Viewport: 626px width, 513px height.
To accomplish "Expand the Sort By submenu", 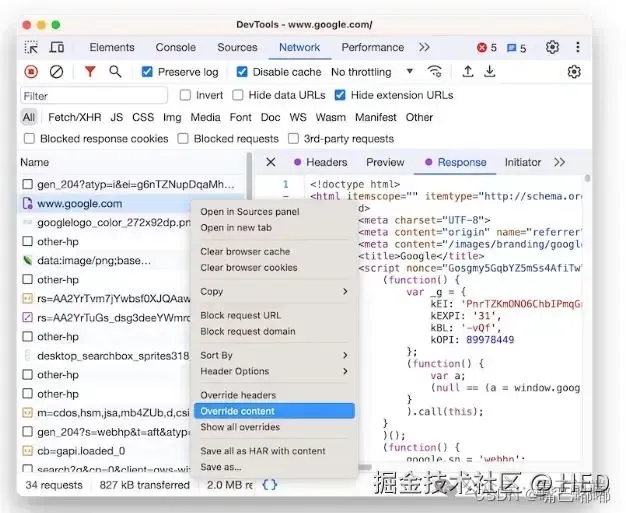I will (274, 355).
